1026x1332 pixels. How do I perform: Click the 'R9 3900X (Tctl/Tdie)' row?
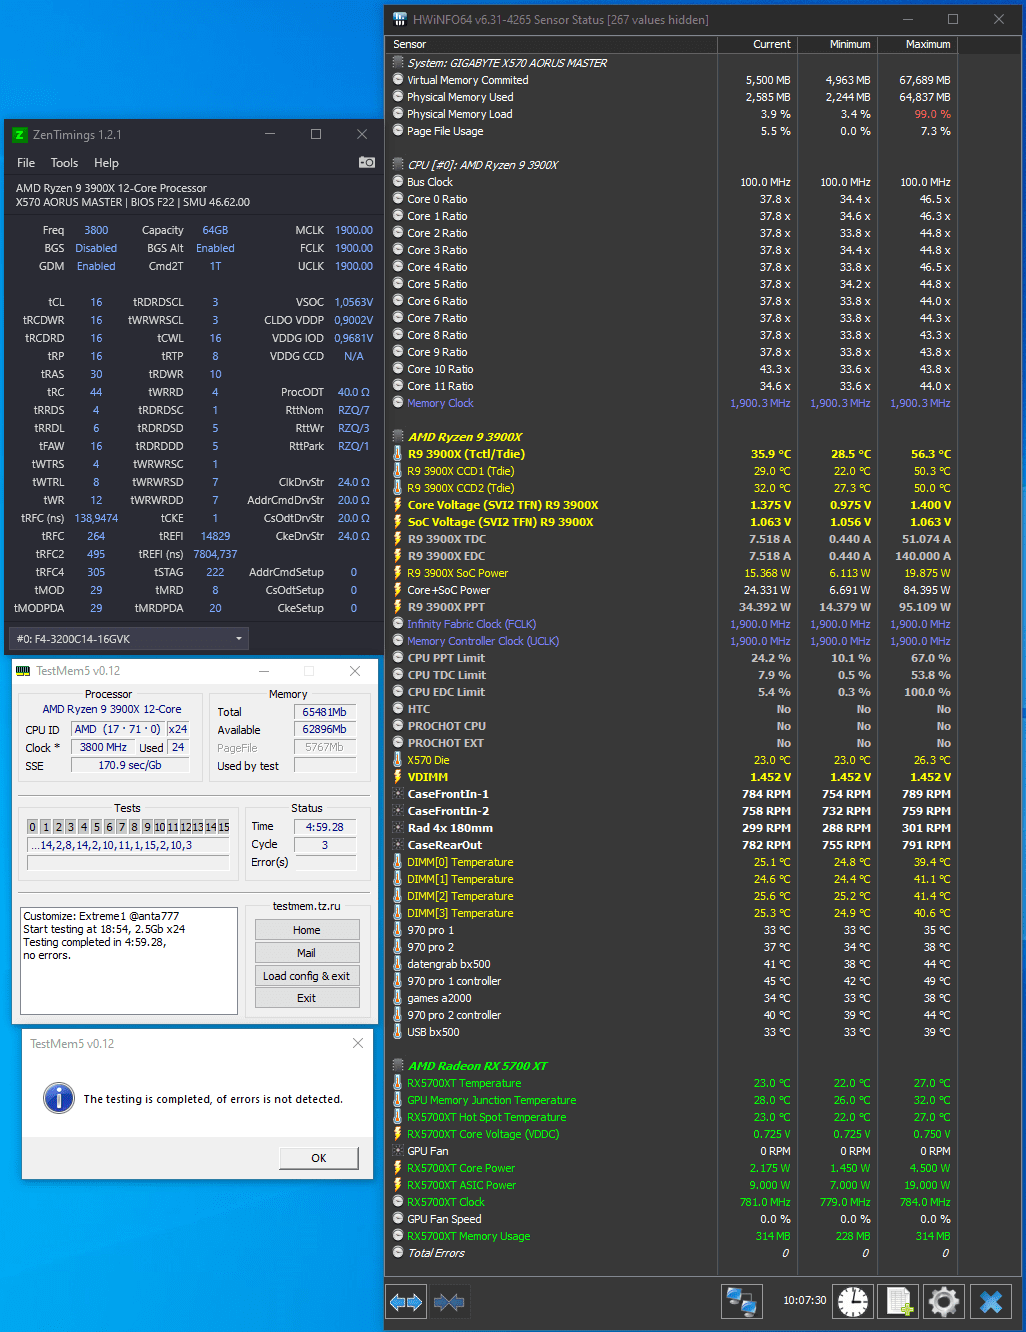(672, 454)
